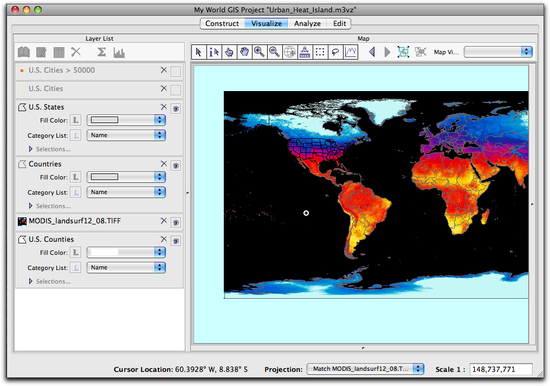Remove the MODIS_landsurf12_08.TIFF layer
This screenshot has height=386, width=550.
tap(164, 221)
